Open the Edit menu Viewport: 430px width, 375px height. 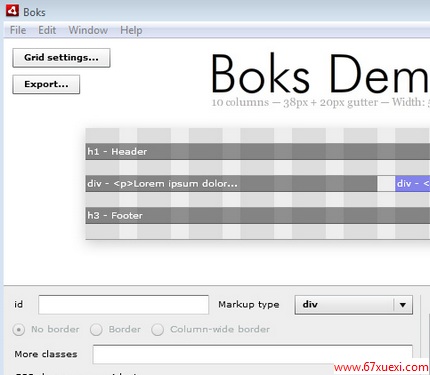coord(47,30)
